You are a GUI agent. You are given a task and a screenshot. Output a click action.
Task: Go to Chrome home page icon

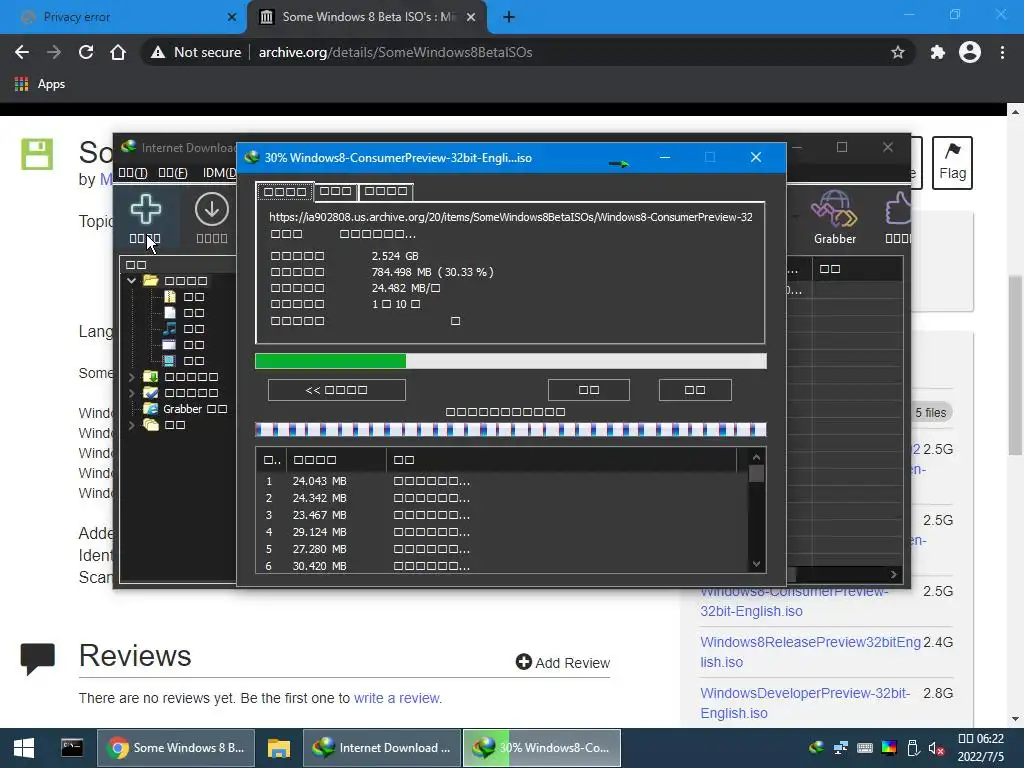(x=118, y=52)
